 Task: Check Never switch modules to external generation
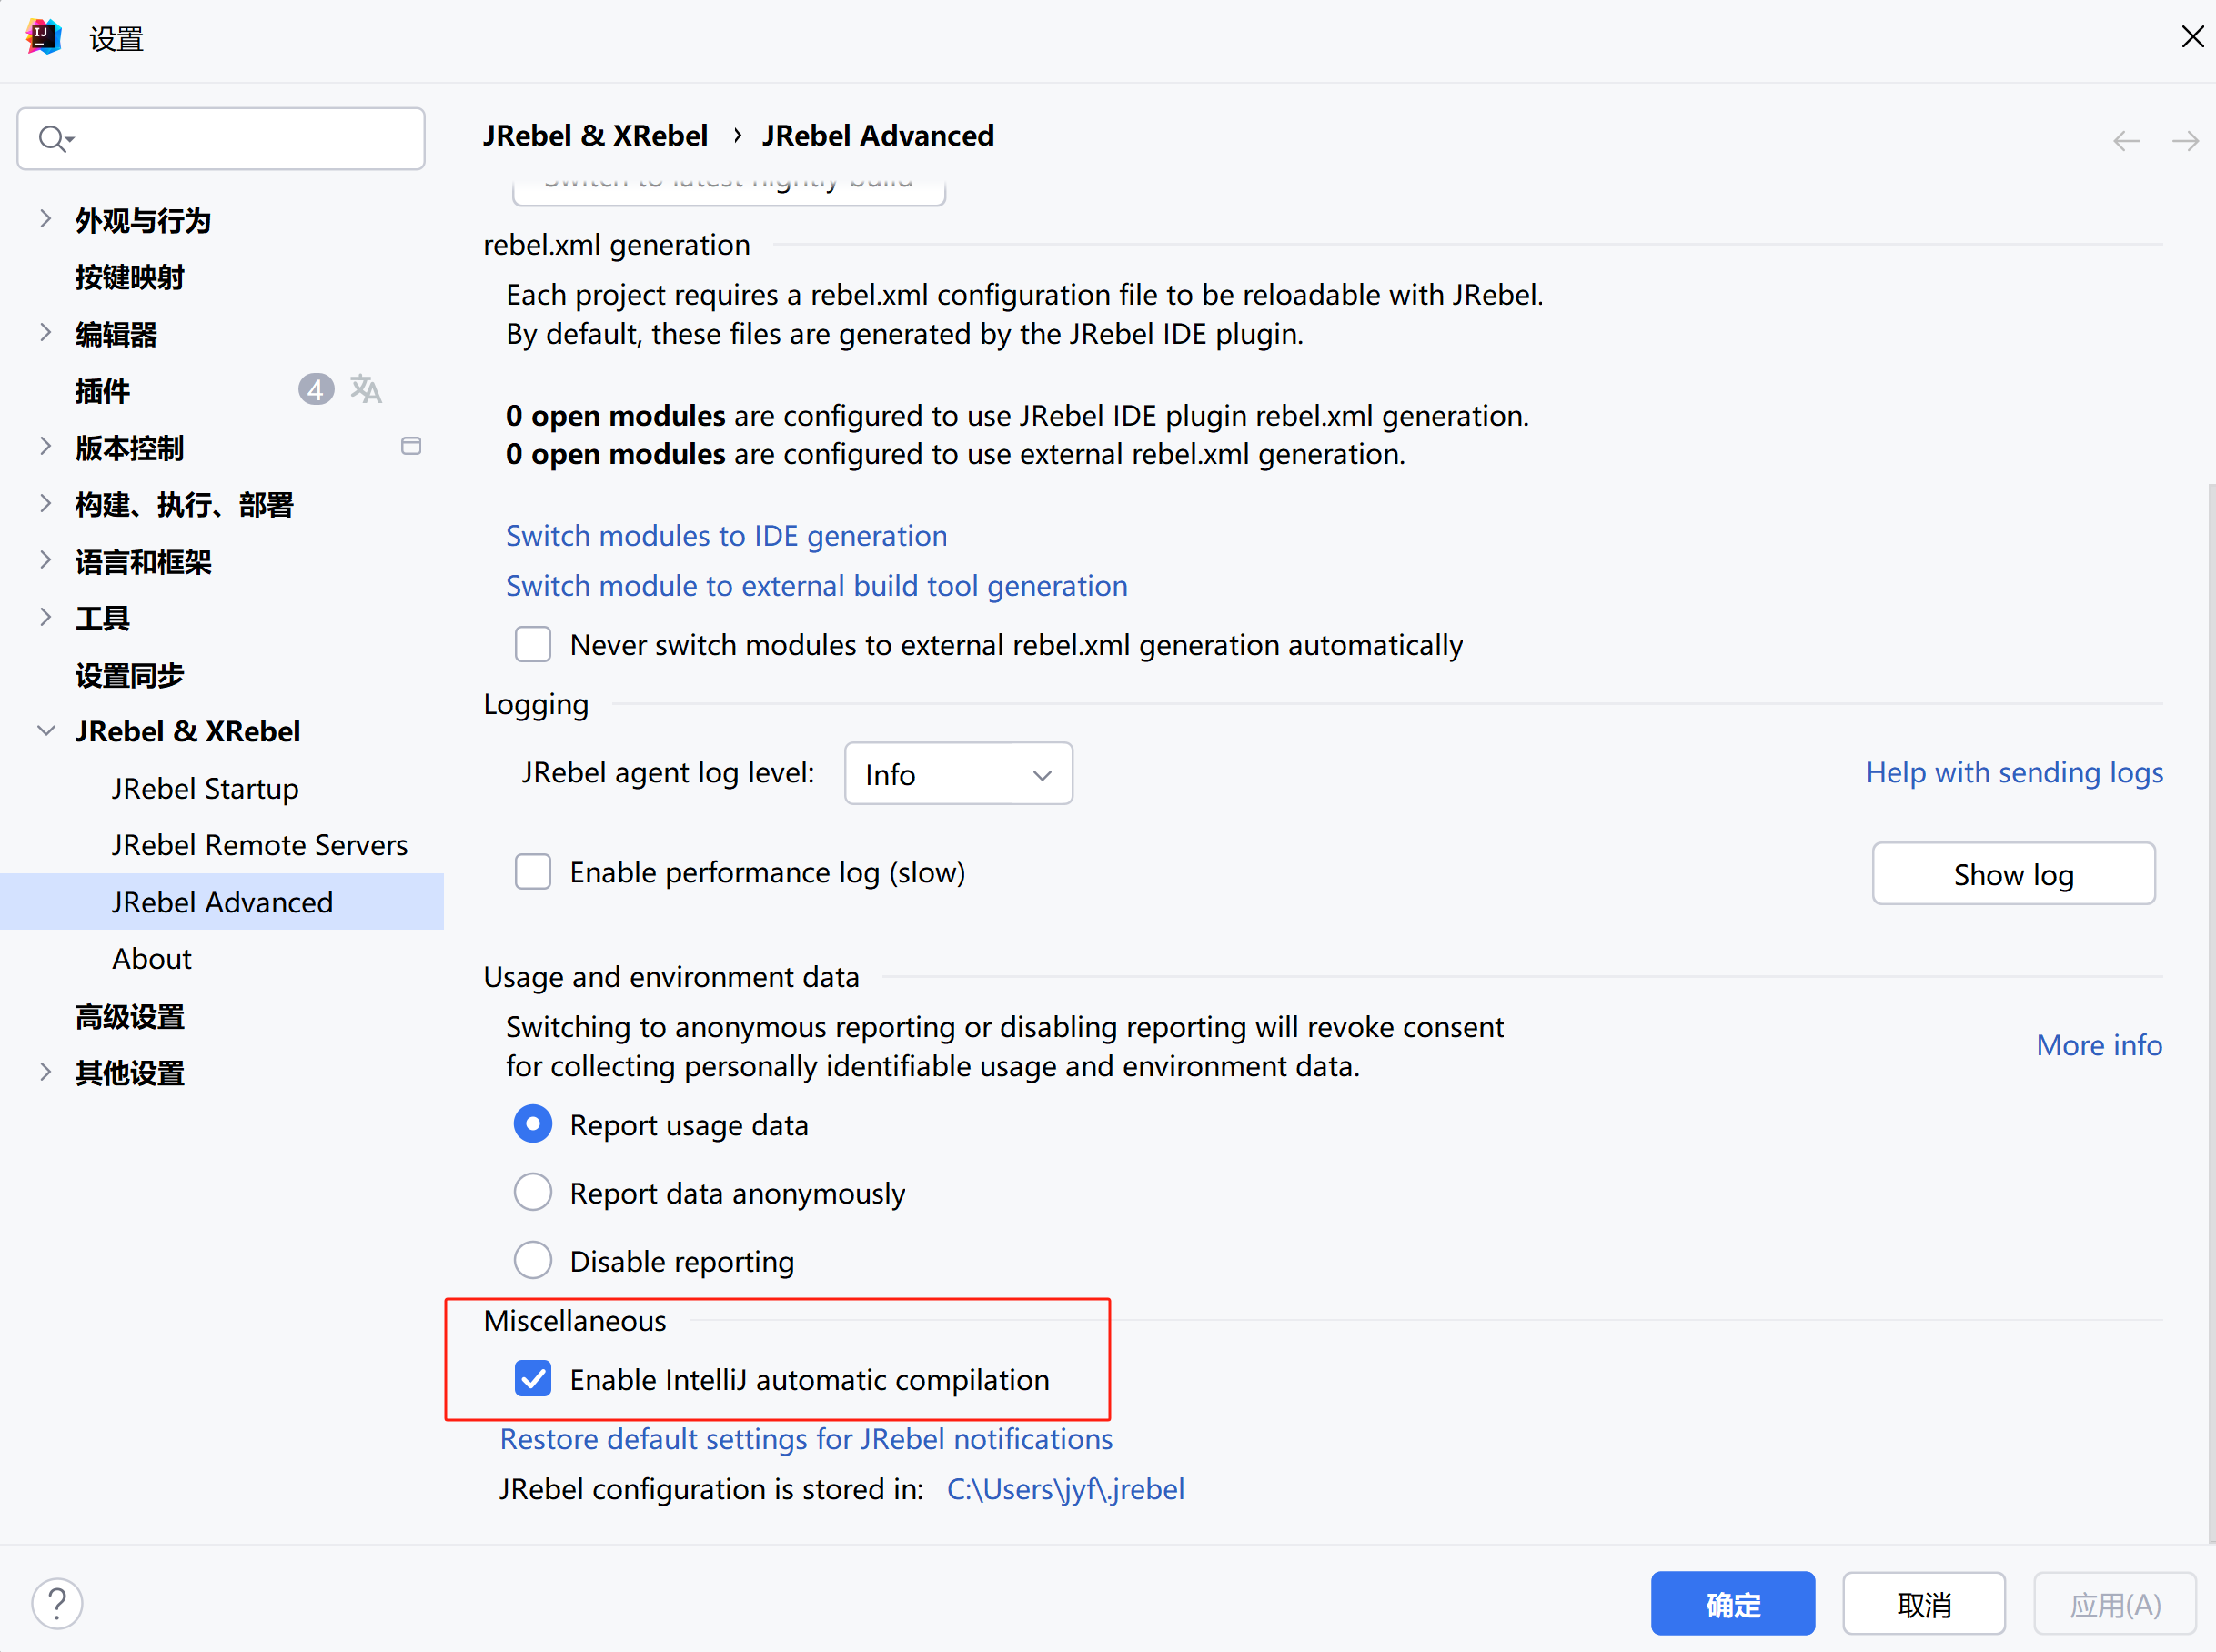tap(533, 644)
